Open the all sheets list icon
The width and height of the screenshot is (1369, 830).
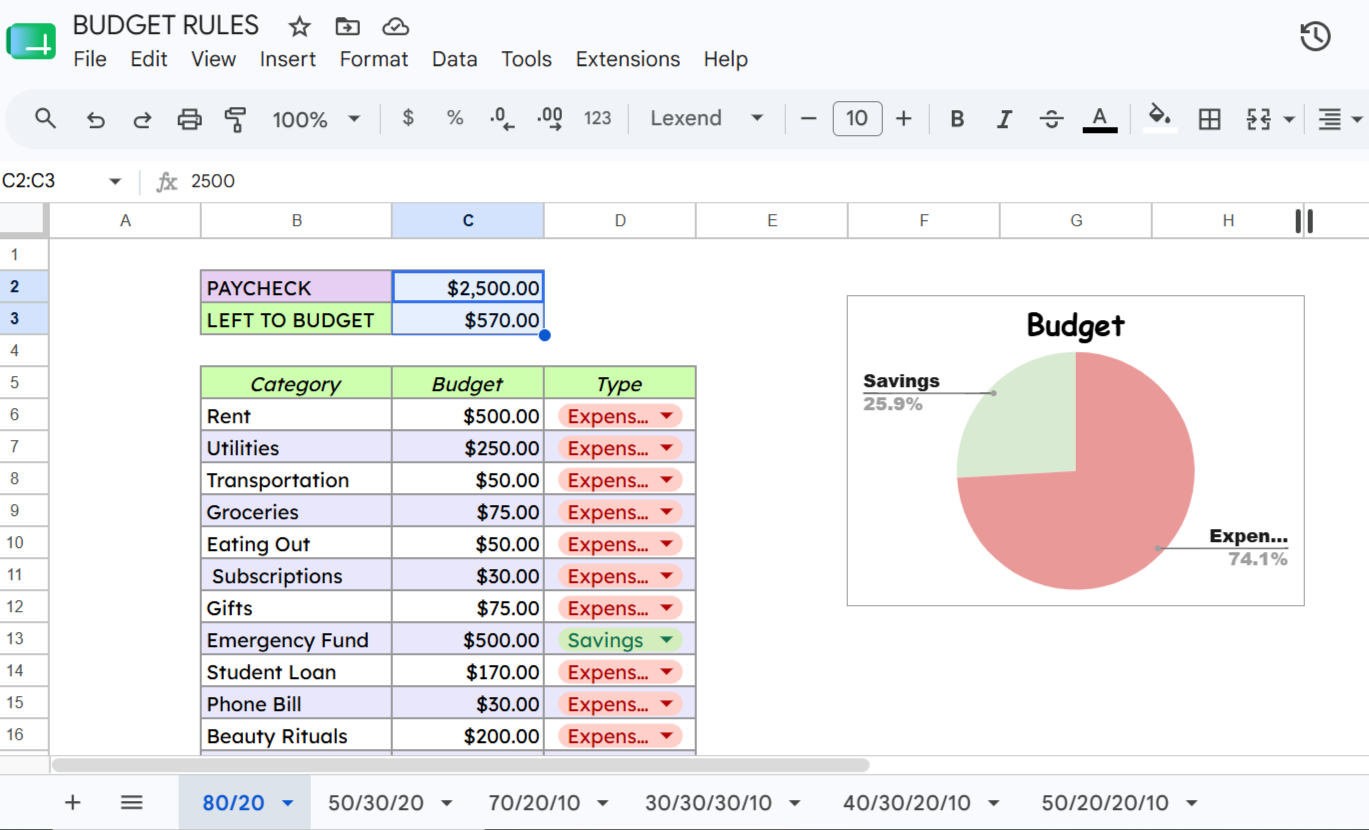point(131,802)
